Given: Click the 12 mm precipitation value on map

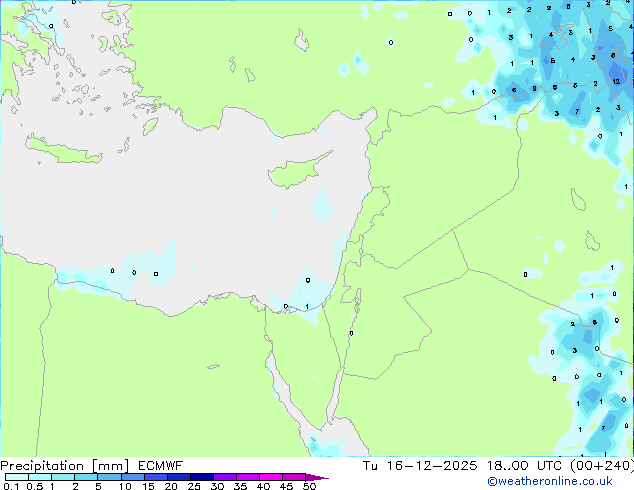Looking at the screenshot, I should [616, 82].
